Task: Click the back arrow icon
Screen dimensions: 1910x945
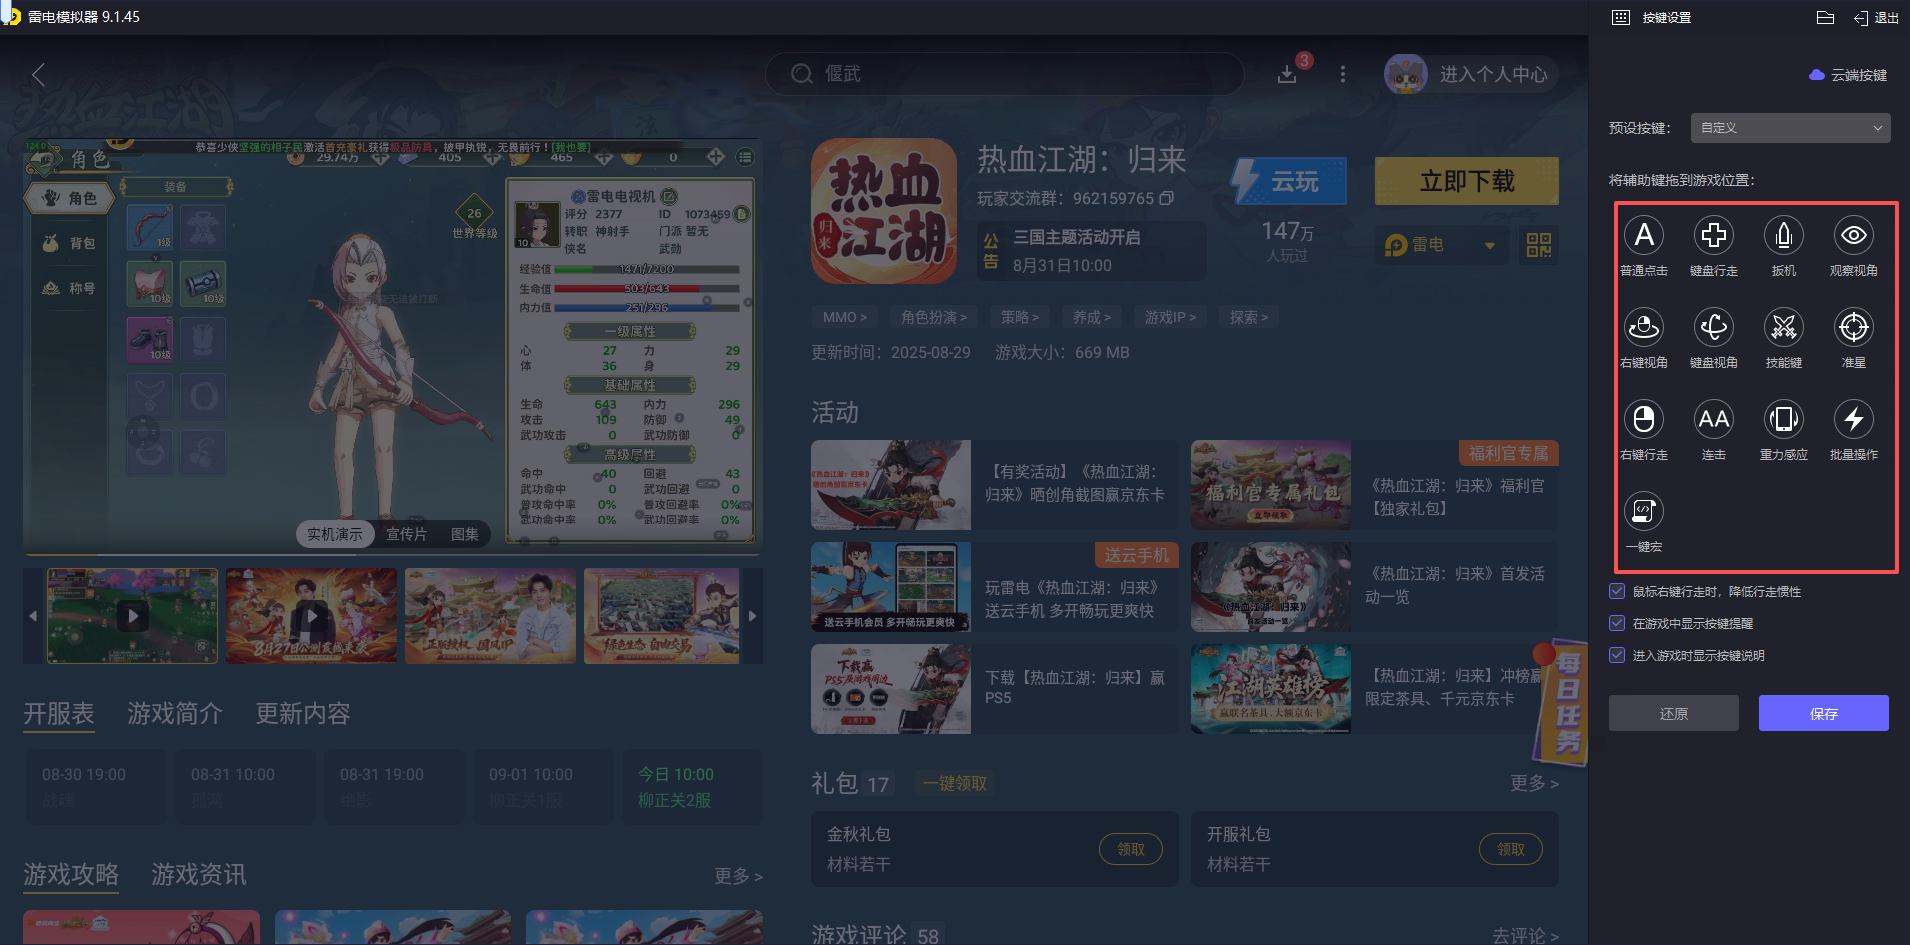Action: (x=38, y=74)
